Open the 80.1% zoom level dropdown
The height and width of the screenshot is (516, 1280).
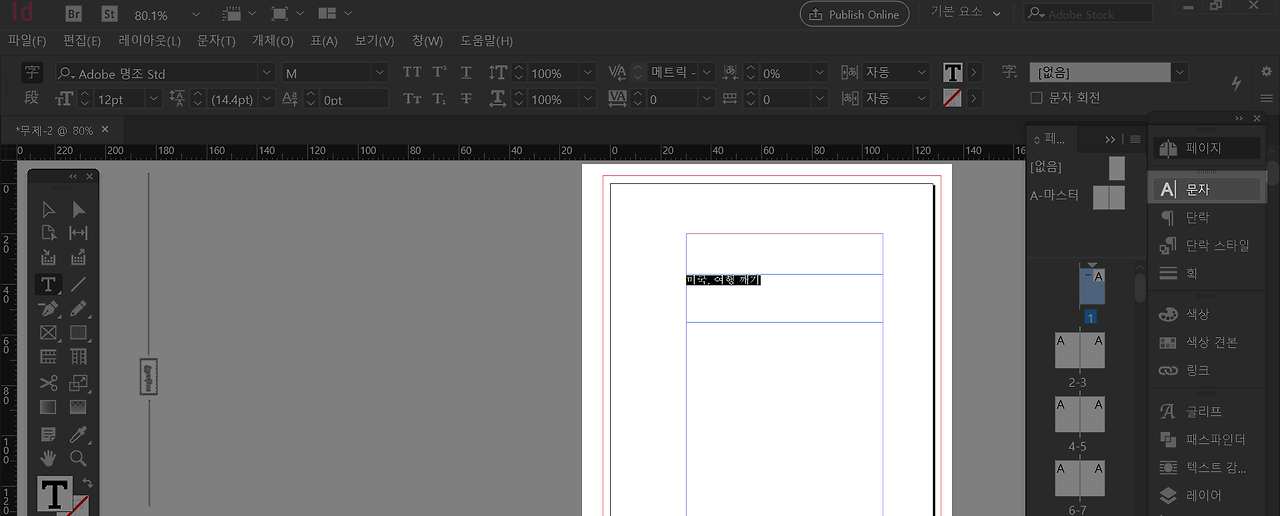click(195, 14)
